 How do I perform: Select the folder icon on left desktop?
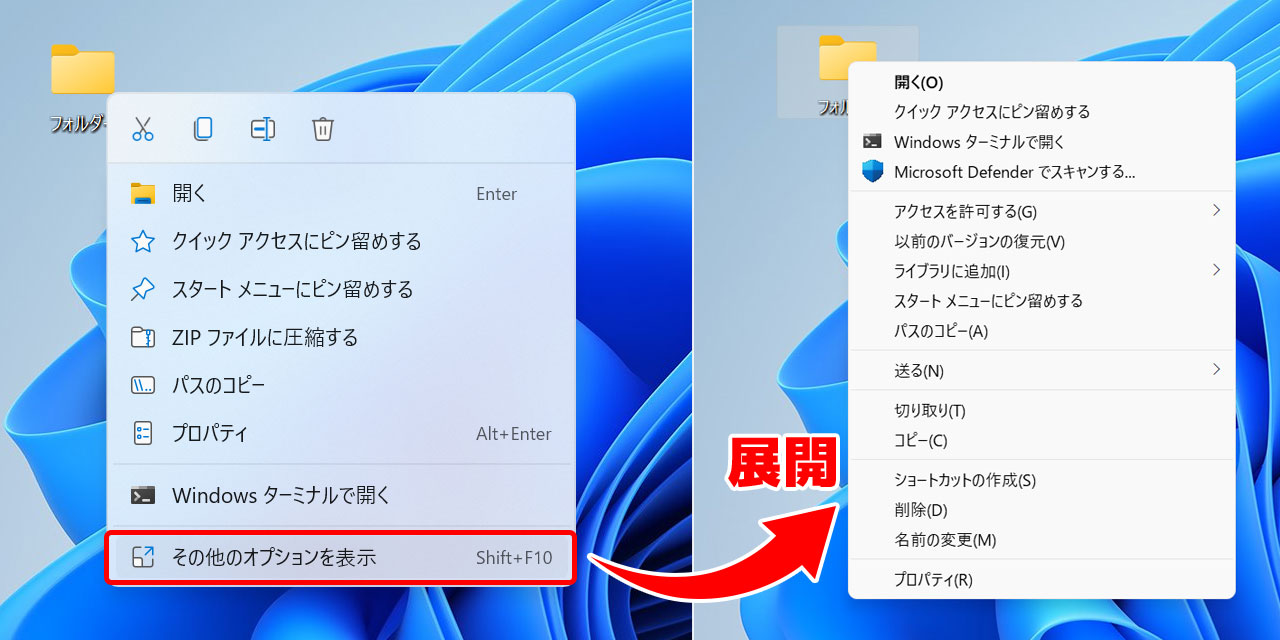click(83, 69)
